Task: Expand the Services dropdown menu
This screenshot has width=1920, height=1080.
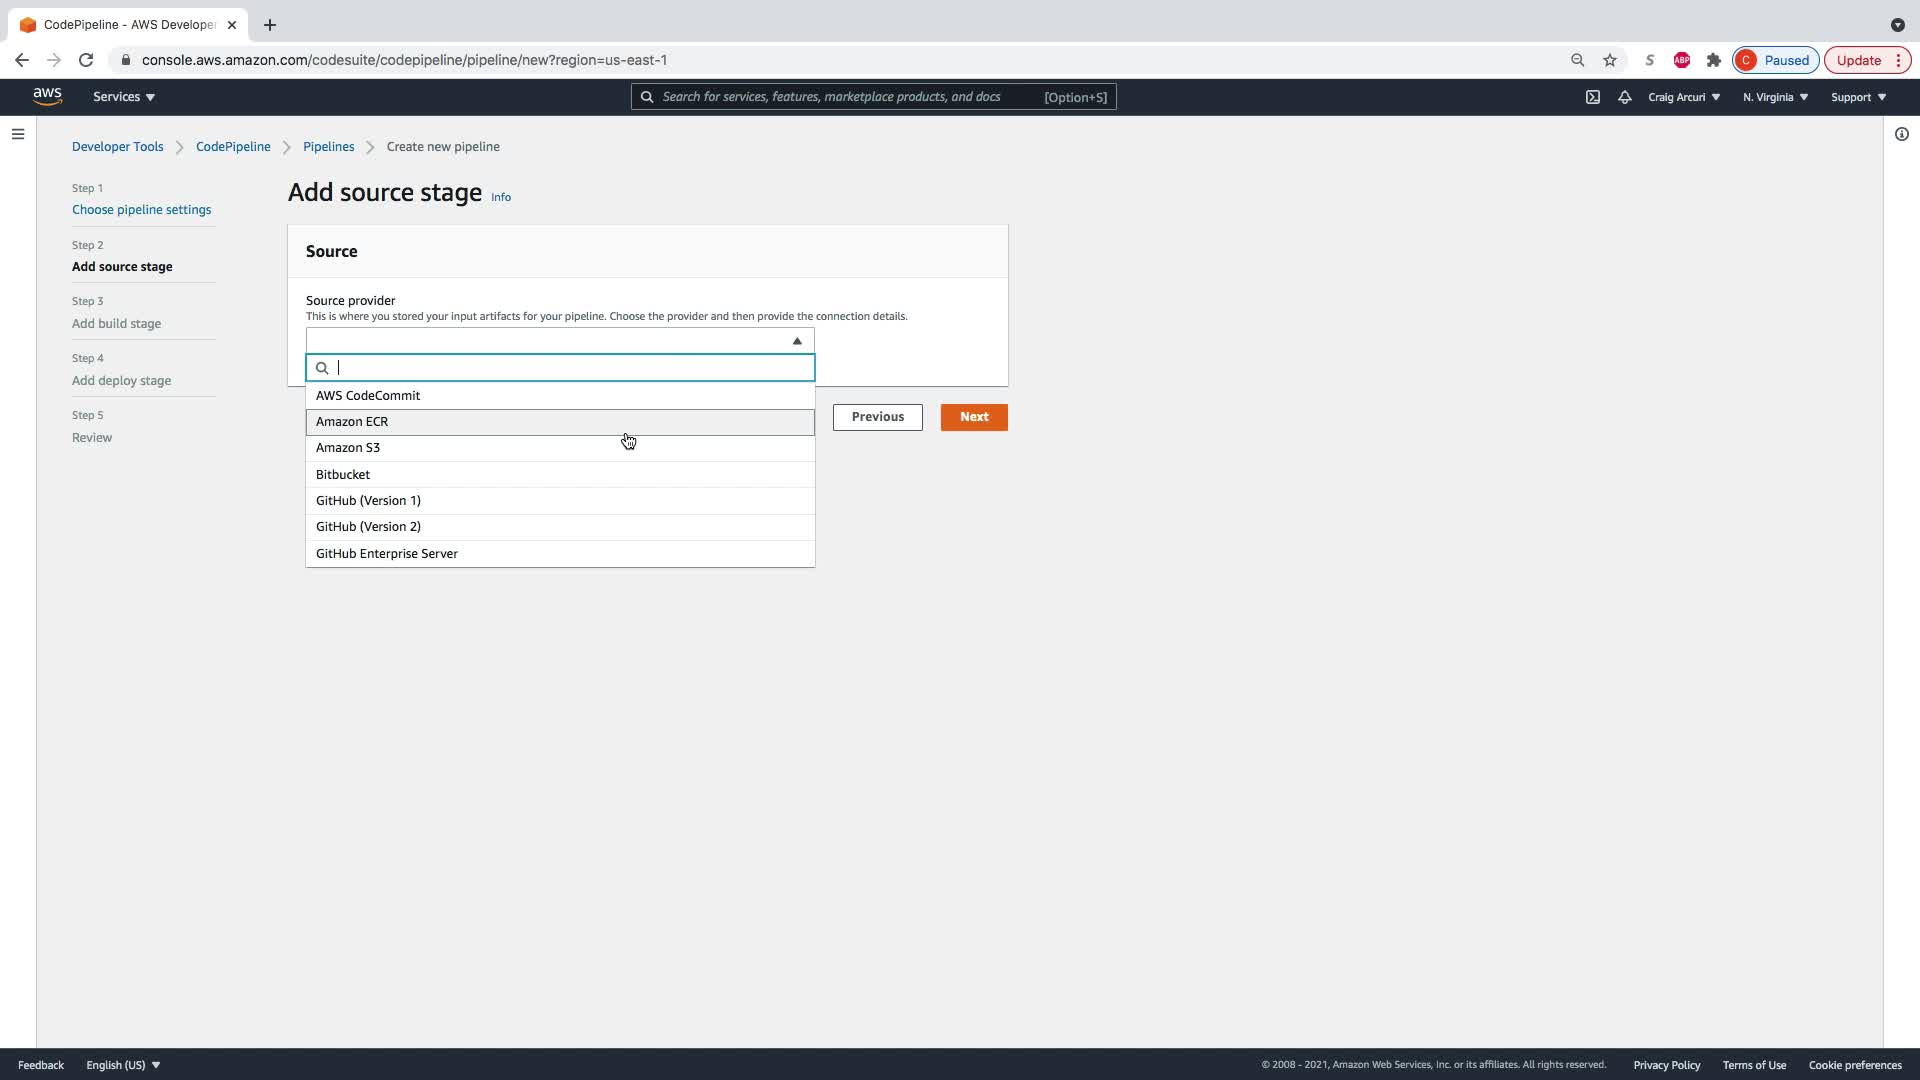Action: coord(124,97)
